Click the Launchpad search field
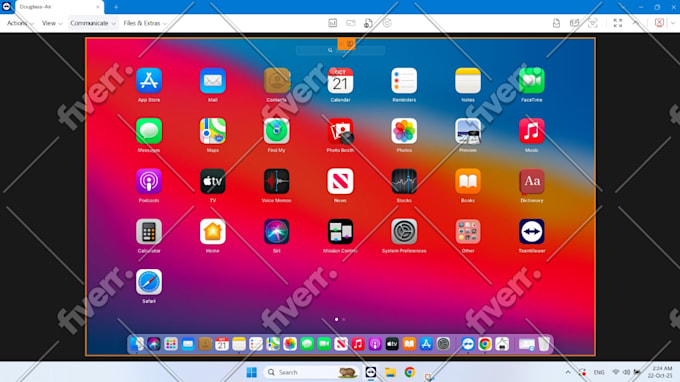The width and height of the screenshot is (680, 382). pos(340,51)
